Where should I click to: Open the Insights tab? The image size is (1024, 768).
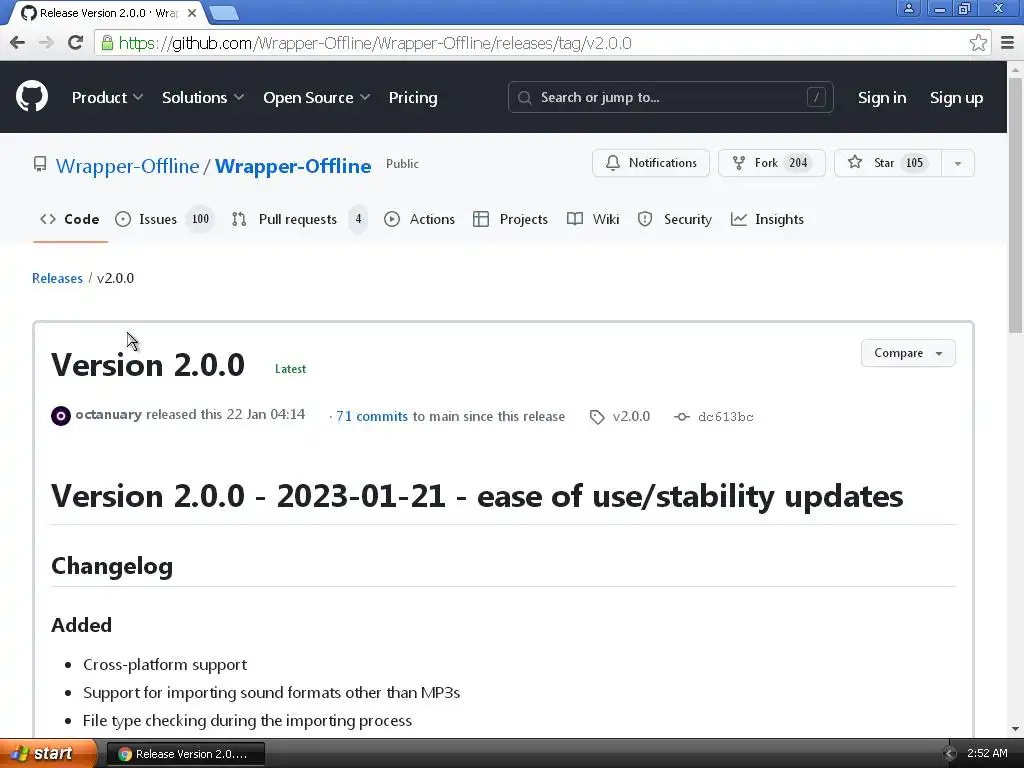point(767,219)
